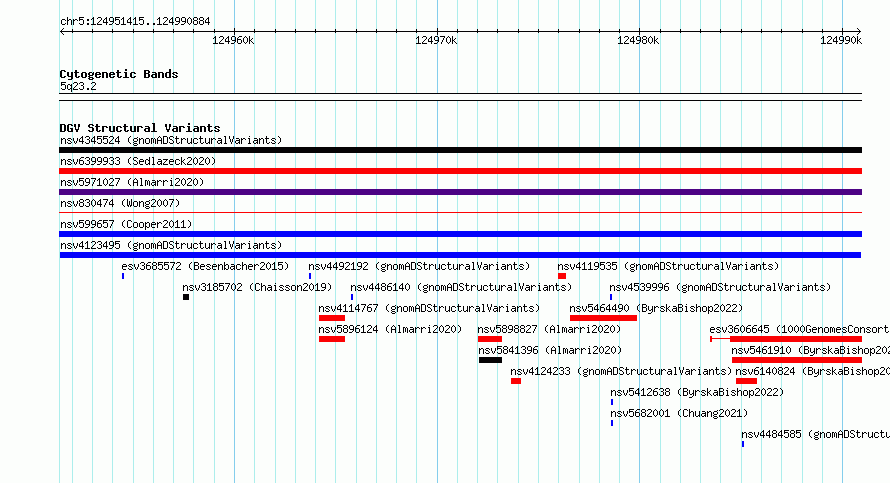Image resolution: width=890 pixels, height=483 pixels.
Task: Click the nsv6399933 Sedlazeck2020 red bar
Action: pyautogui.click(x=460, y=171)
